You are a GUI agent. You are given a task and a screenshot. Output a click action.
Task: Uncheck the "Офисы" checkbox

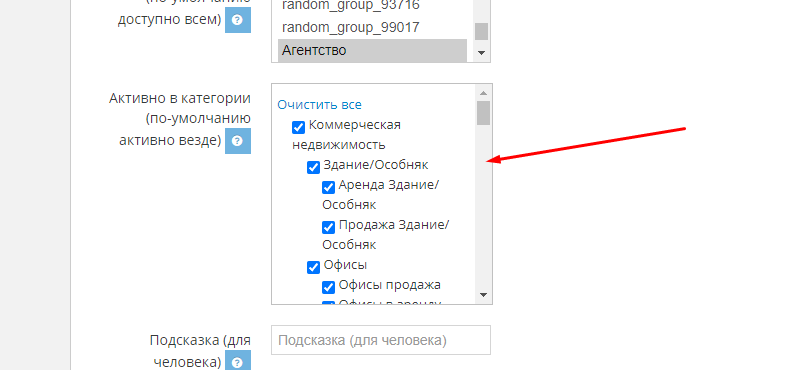pyautogui.click(x=313, y=268)
